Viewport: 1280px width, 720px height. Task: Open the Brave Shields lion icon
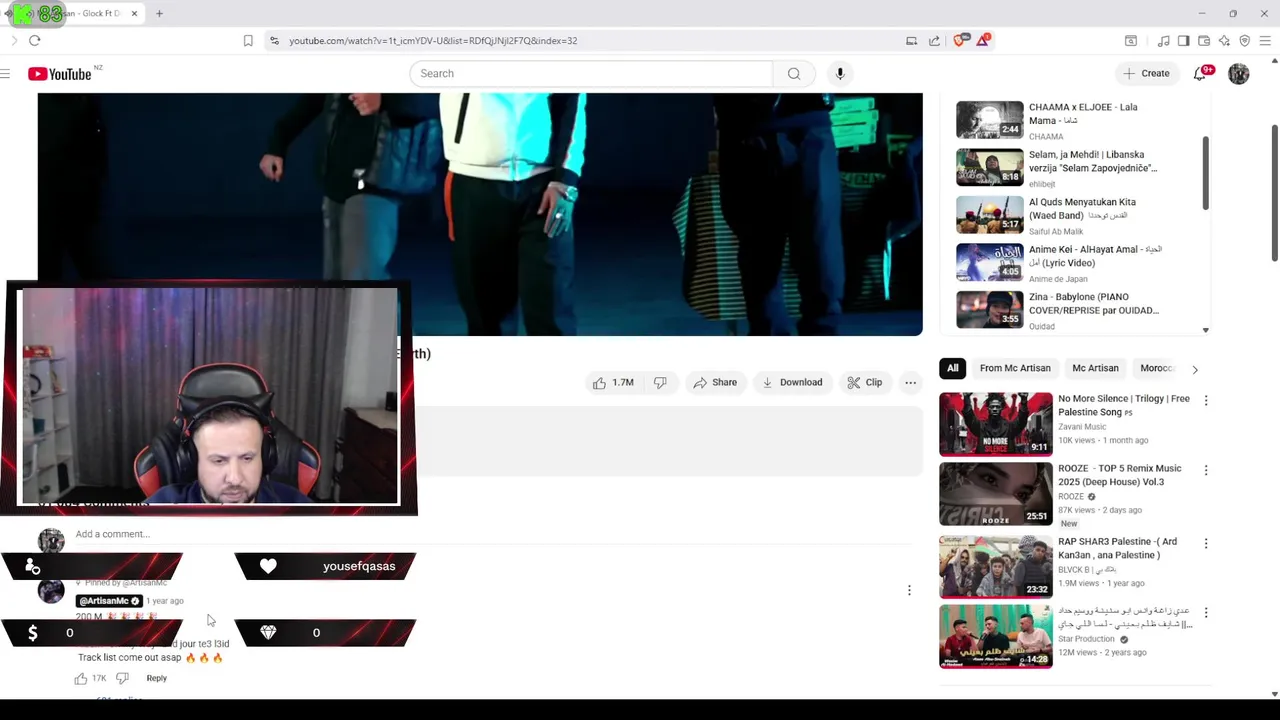tap(959, 41)
